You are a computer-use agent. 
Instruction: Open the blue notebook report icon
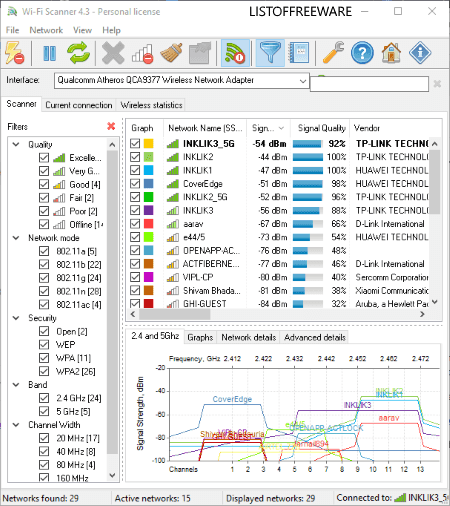300,53
